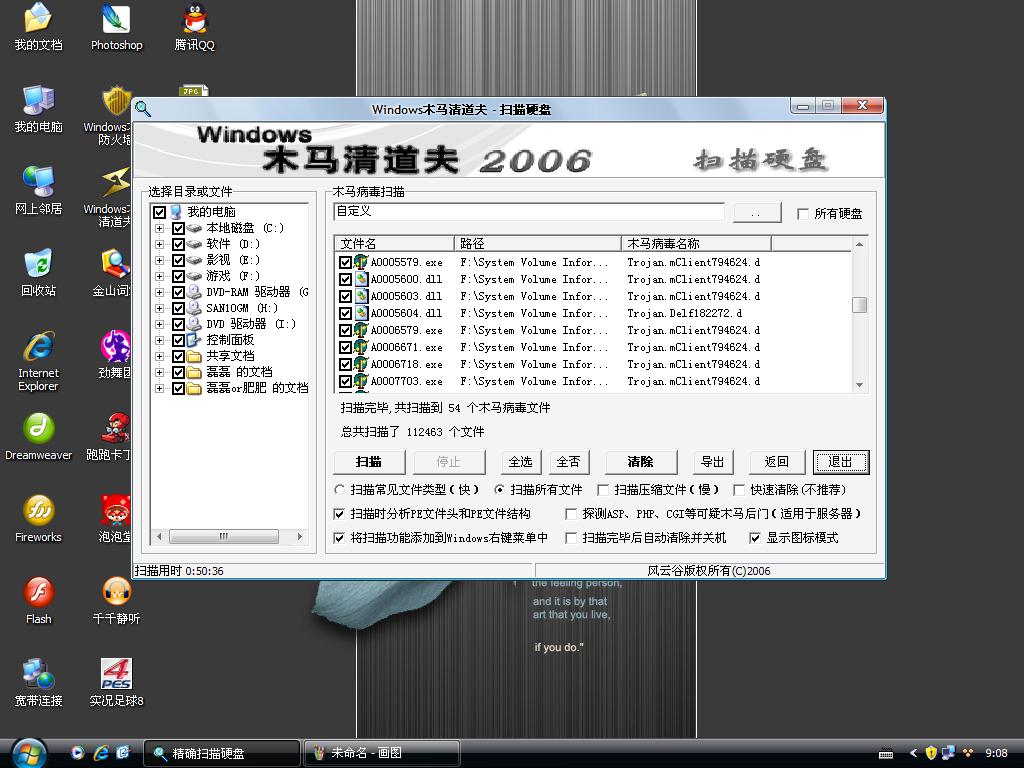This screenshot has width=1024, height=768.
Task: Expand 软件 (D:) tree node
Action: 159,244
